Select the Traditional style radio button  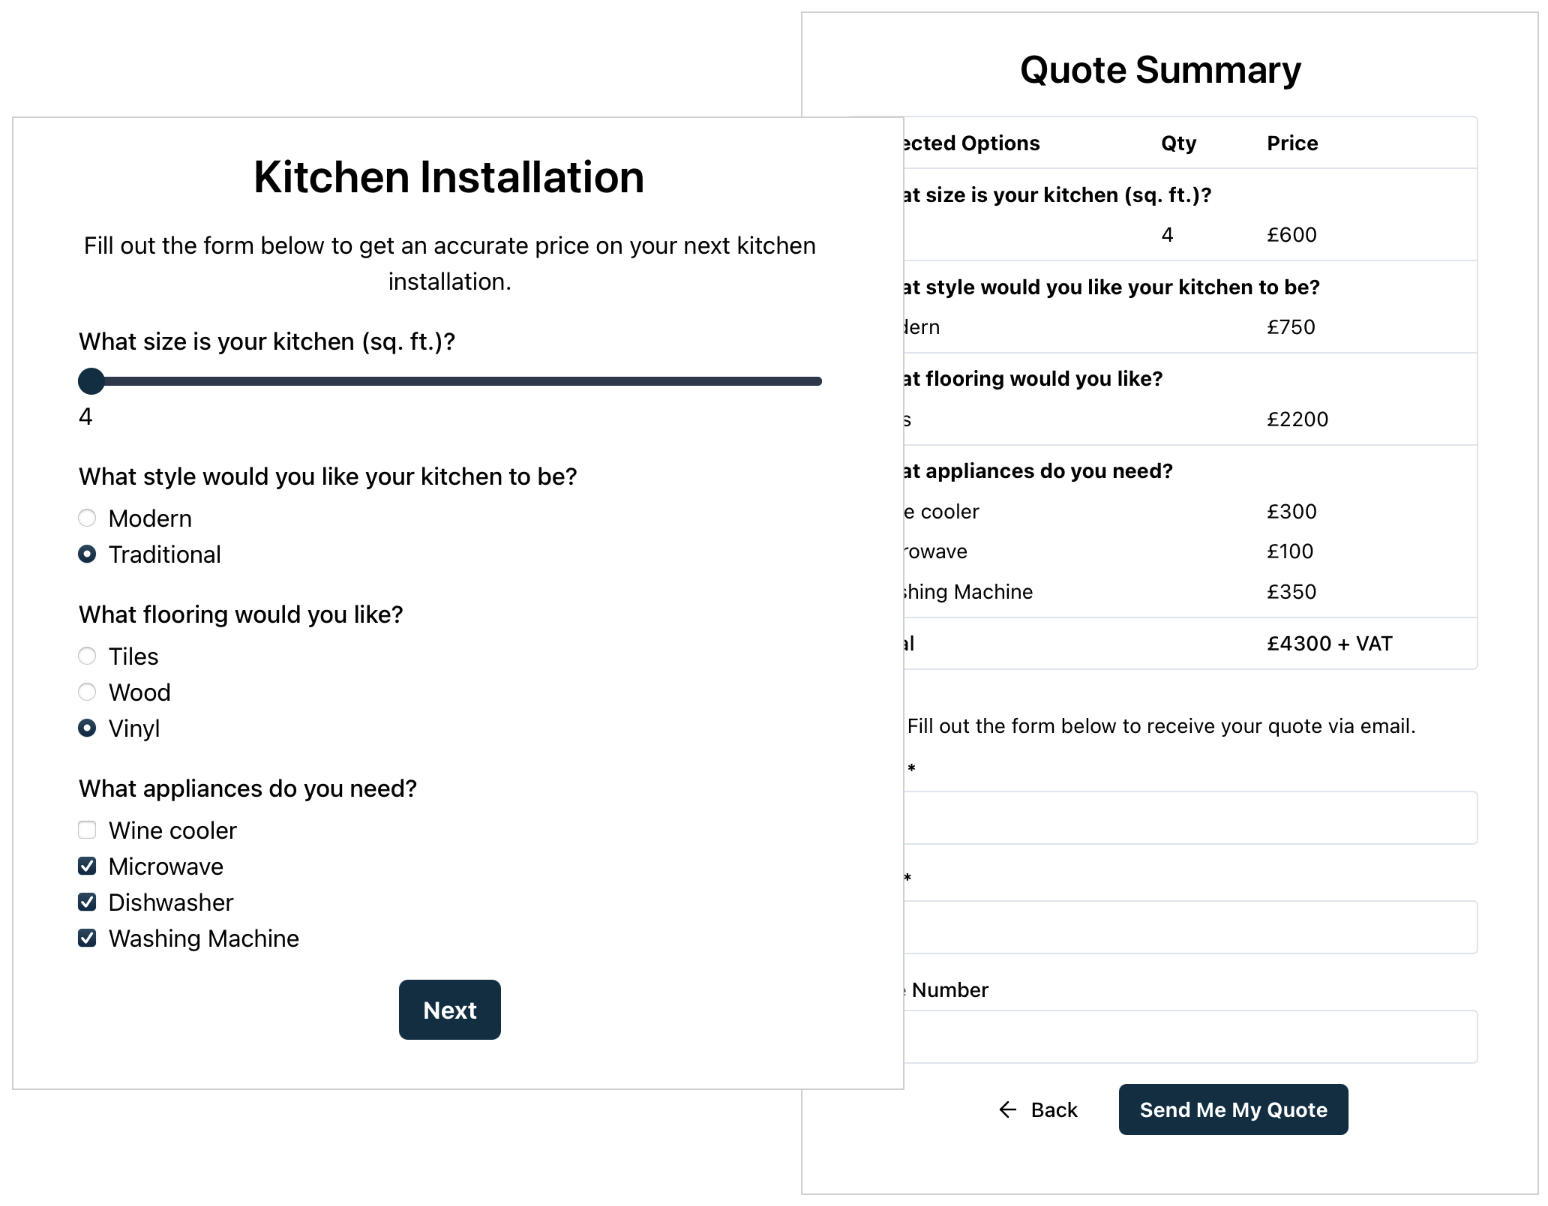pyautogui.click(x=87, y=554)
